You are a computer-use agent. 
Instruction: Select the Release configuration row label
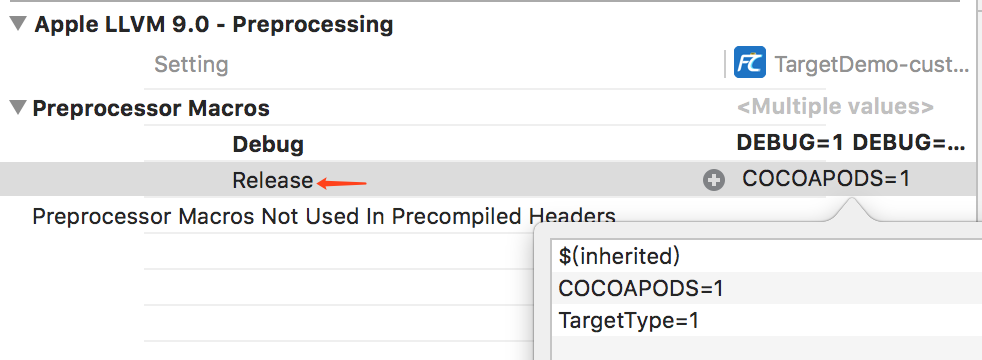click(x=272, y=180)
